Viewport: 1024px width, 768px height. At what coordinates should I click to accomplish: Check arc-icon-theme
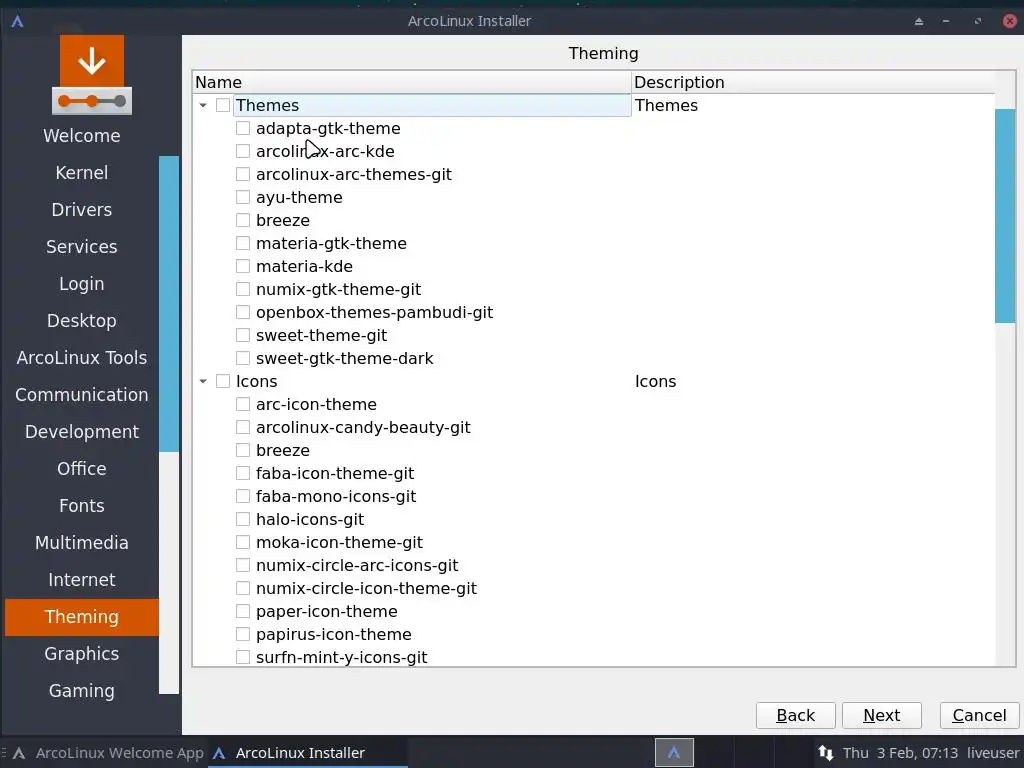point(243,404)
